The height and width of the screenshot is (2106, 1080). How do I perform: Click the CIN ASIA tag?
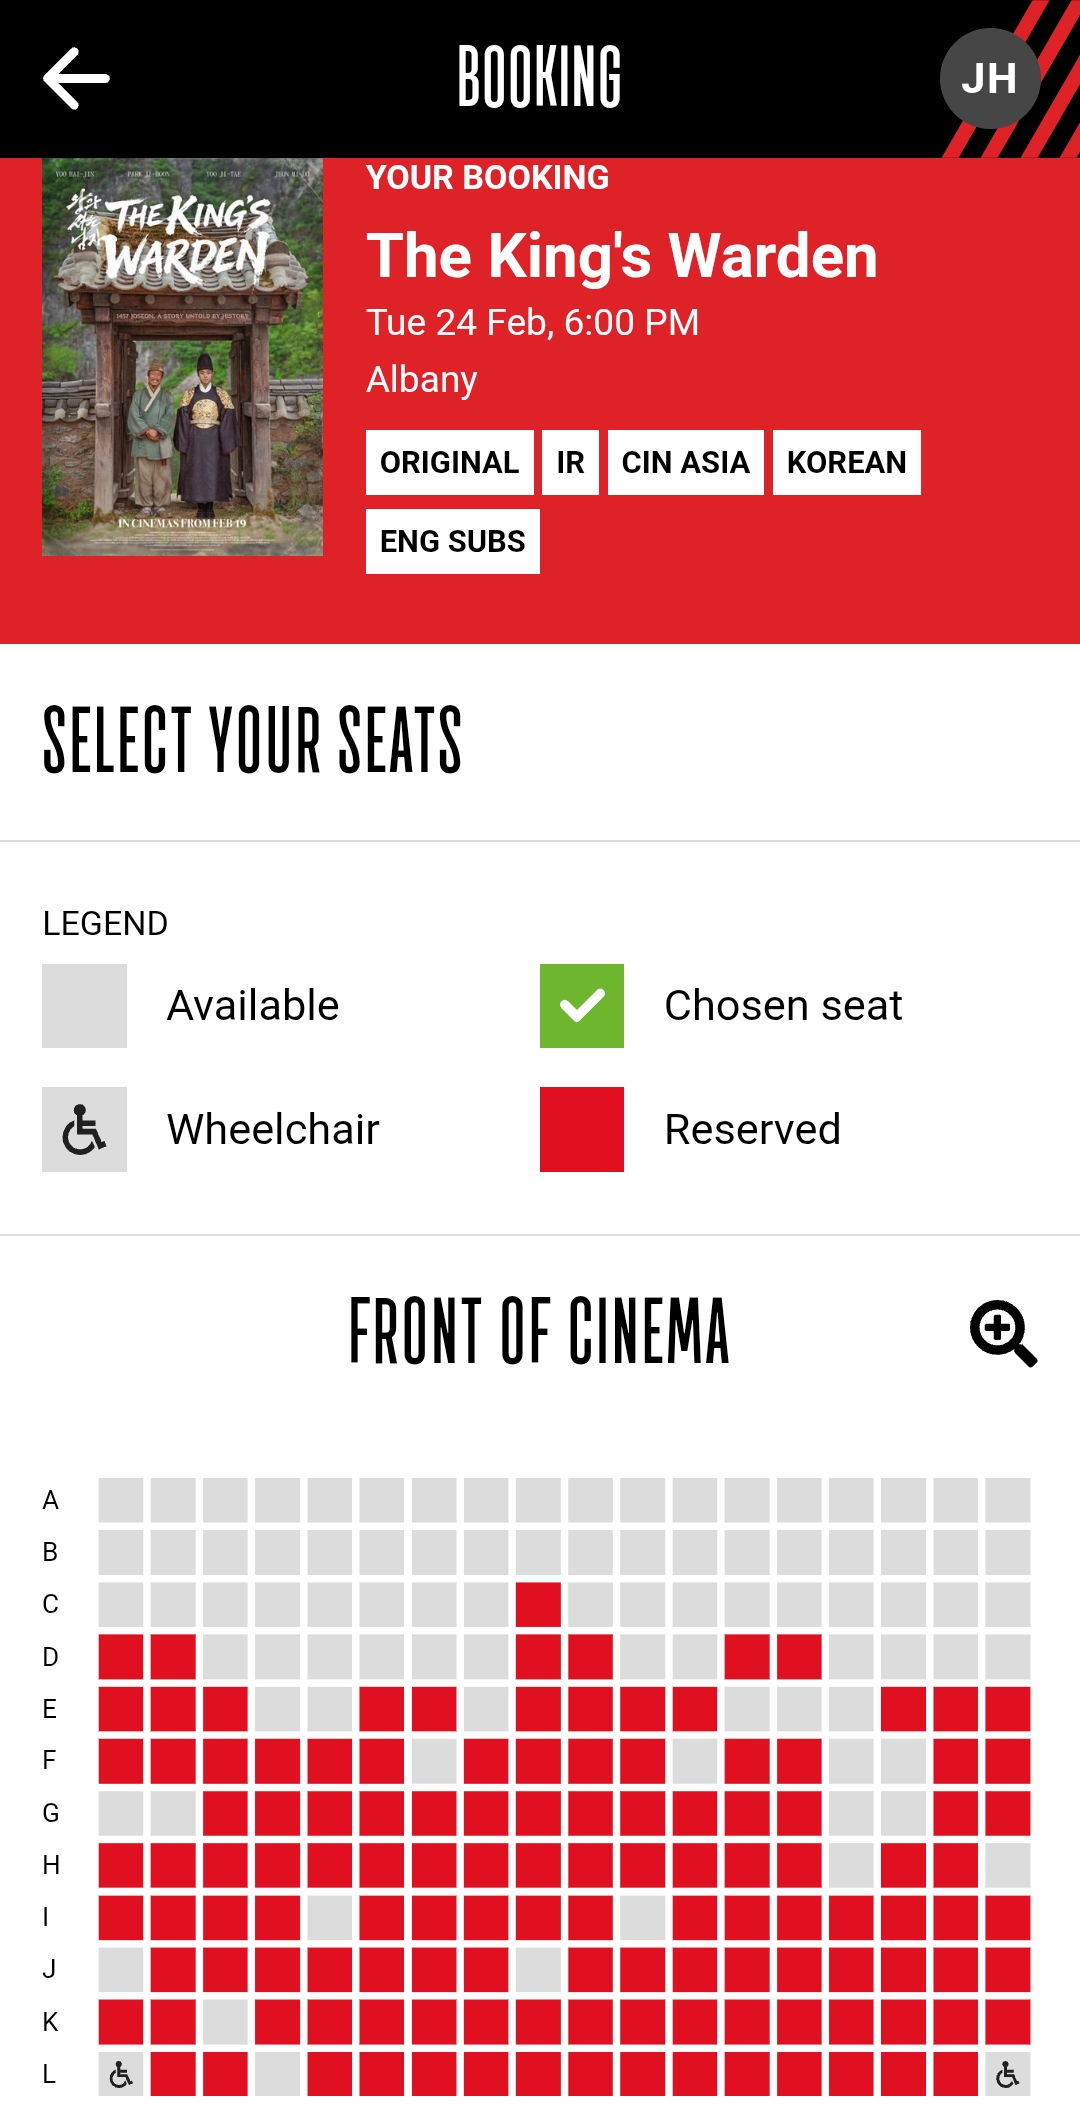point(685,463)
